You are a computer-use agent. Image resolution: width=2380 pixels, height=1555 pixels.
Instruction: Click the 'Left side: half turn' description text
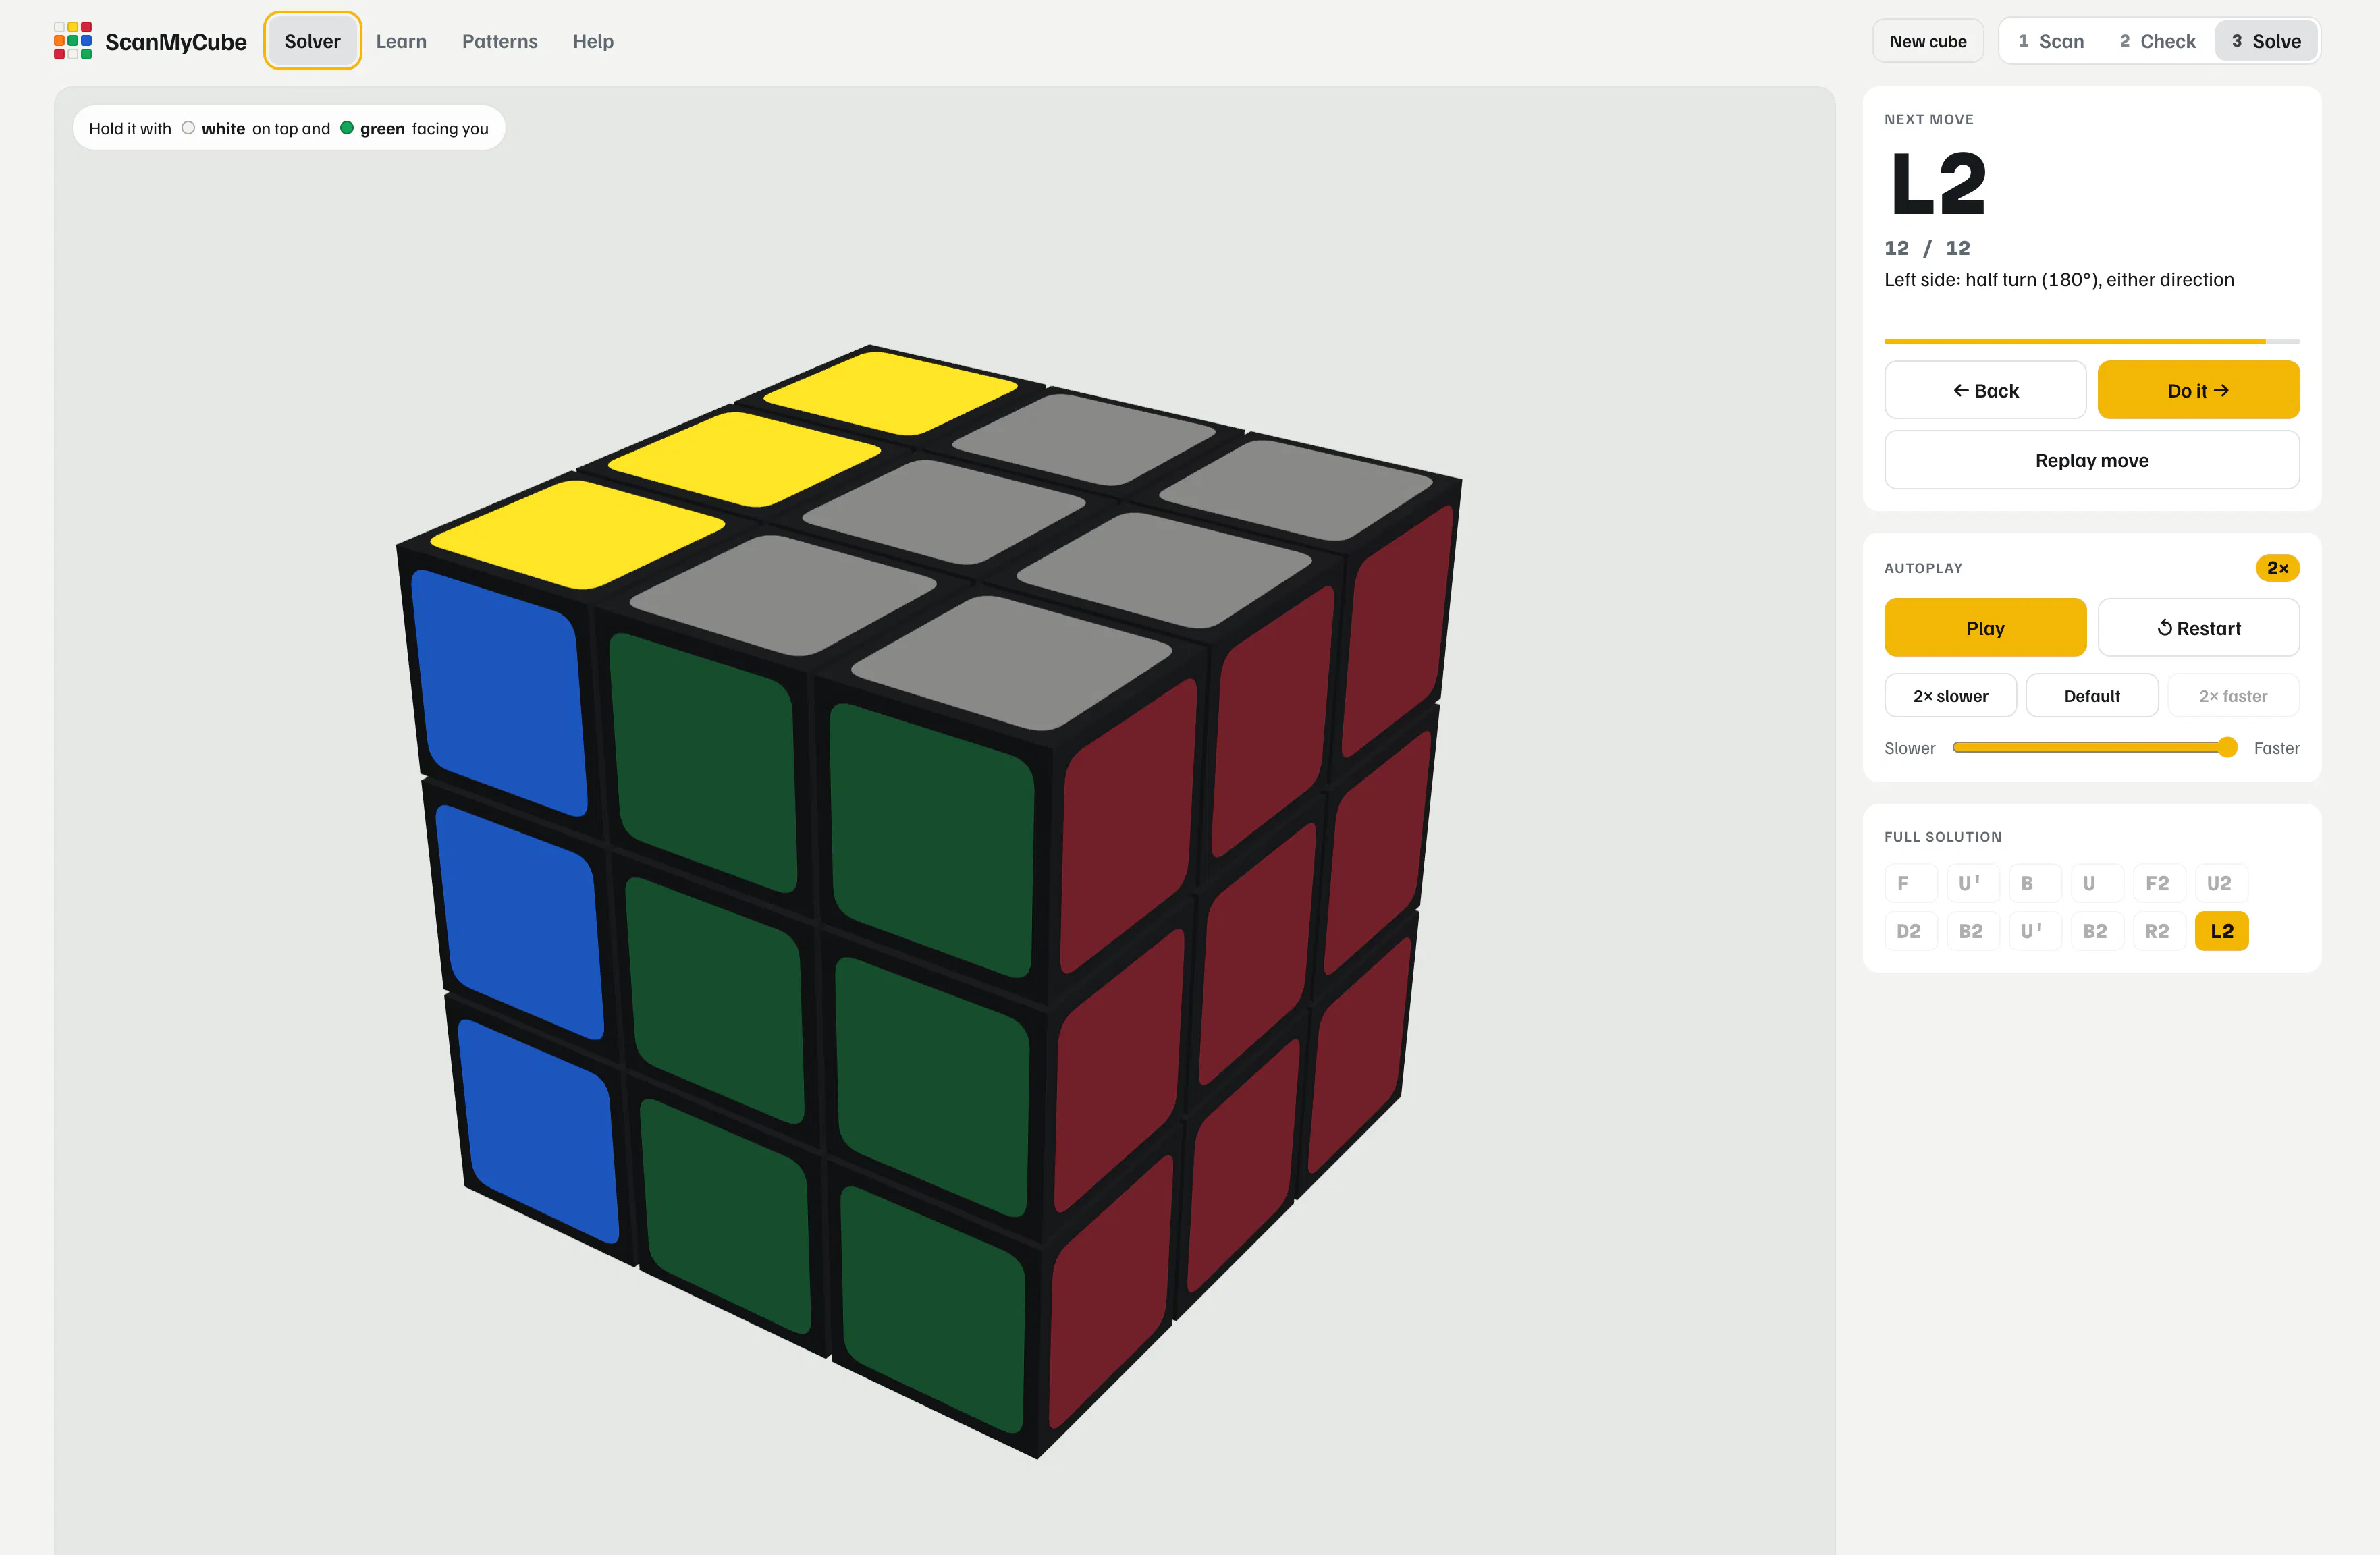click(2059, 280)
